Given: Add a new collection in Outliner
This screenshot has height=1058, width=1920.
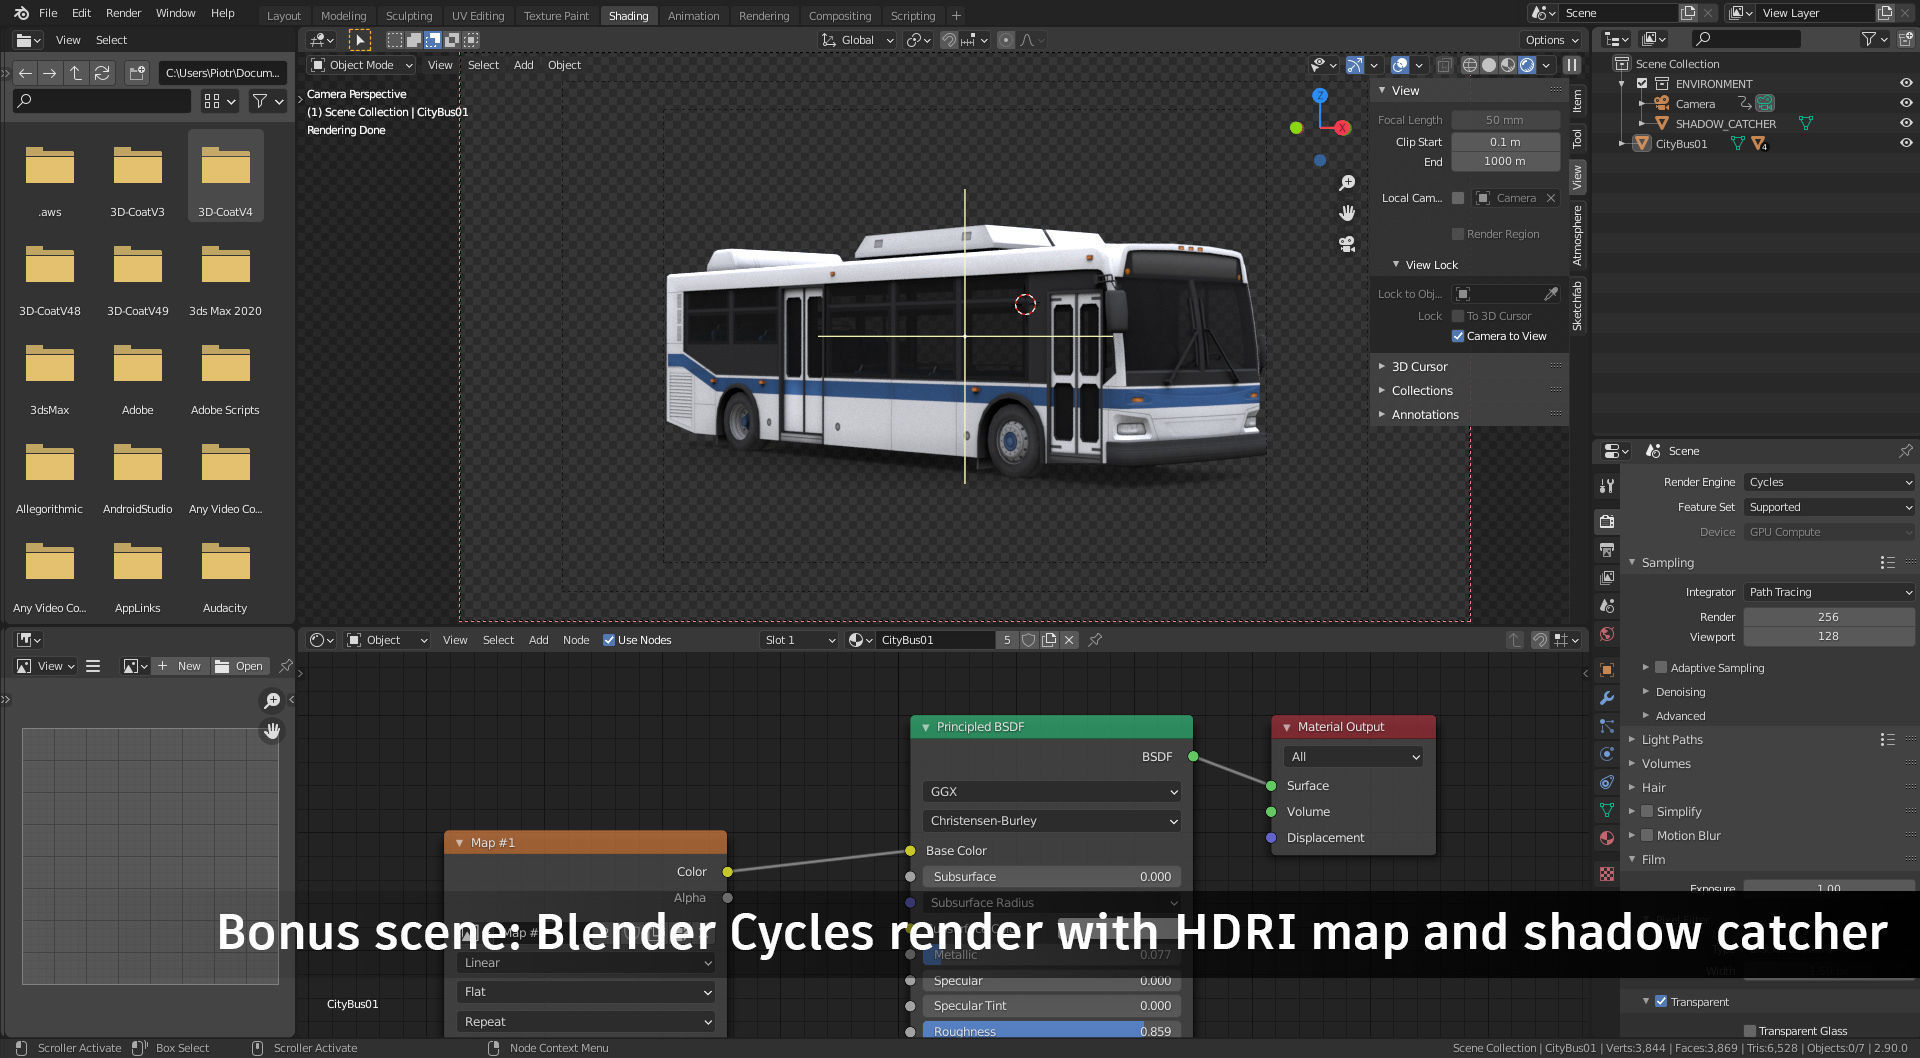Looking at the screenshot, I should tap(1906, 39).
